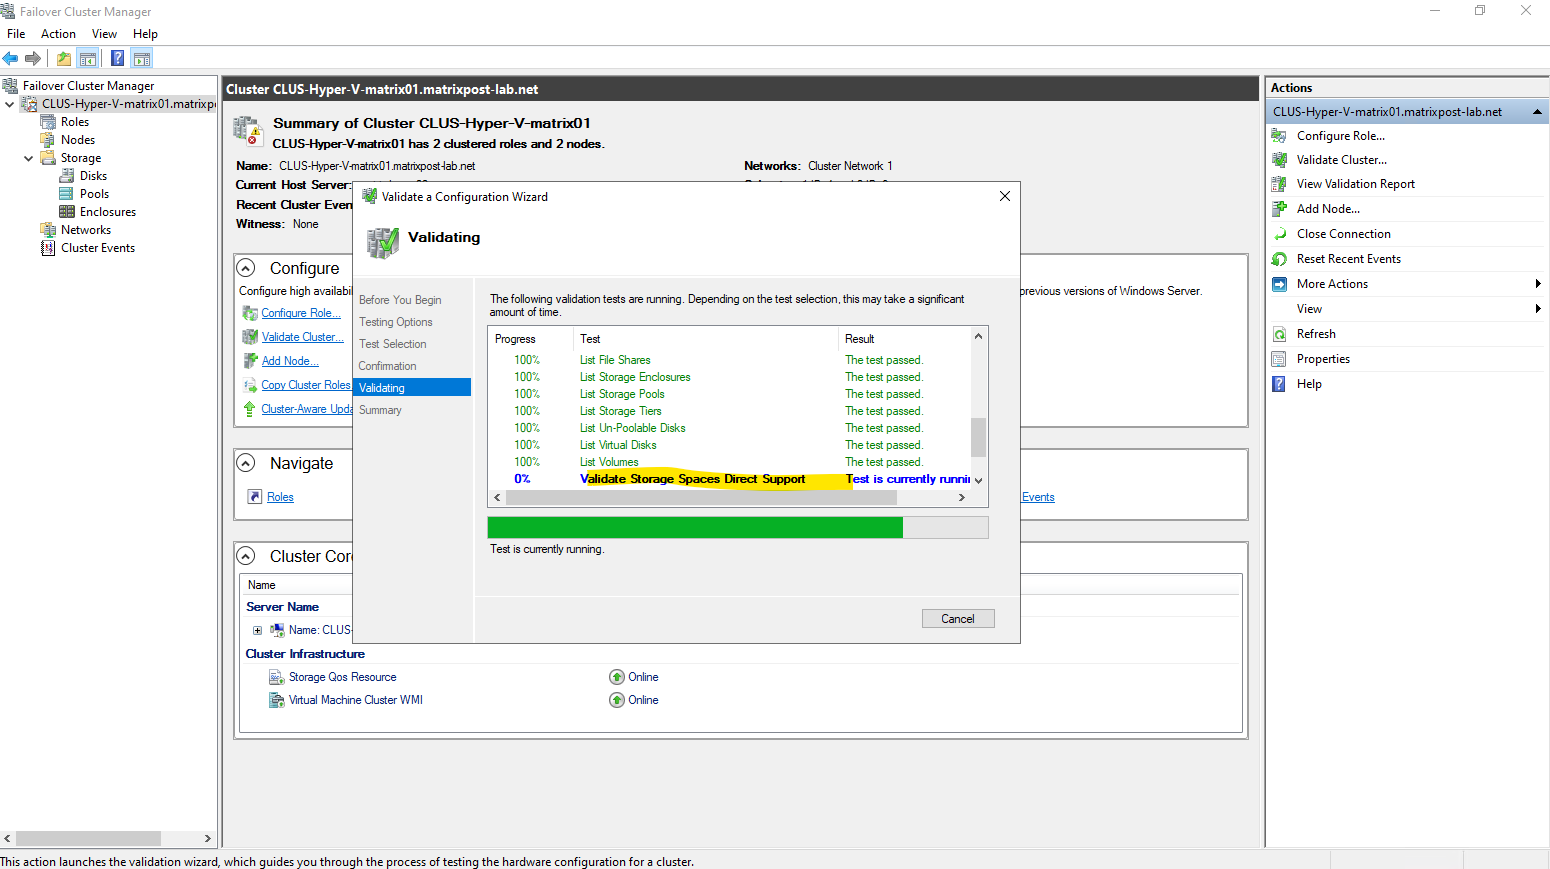This screenshot has width=1550, height=869.
Task: Cancel the validation wizard
Action: 957,619
